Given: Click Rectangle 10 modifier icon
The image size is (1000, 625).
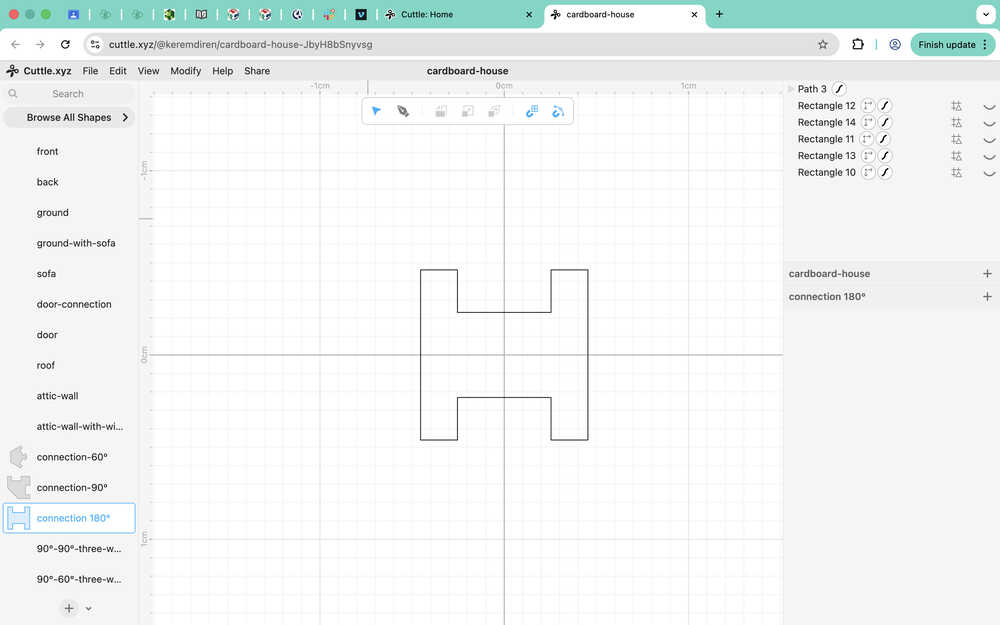Looking at the screenshot, I should pyautogui.click(x=957, y=172).
